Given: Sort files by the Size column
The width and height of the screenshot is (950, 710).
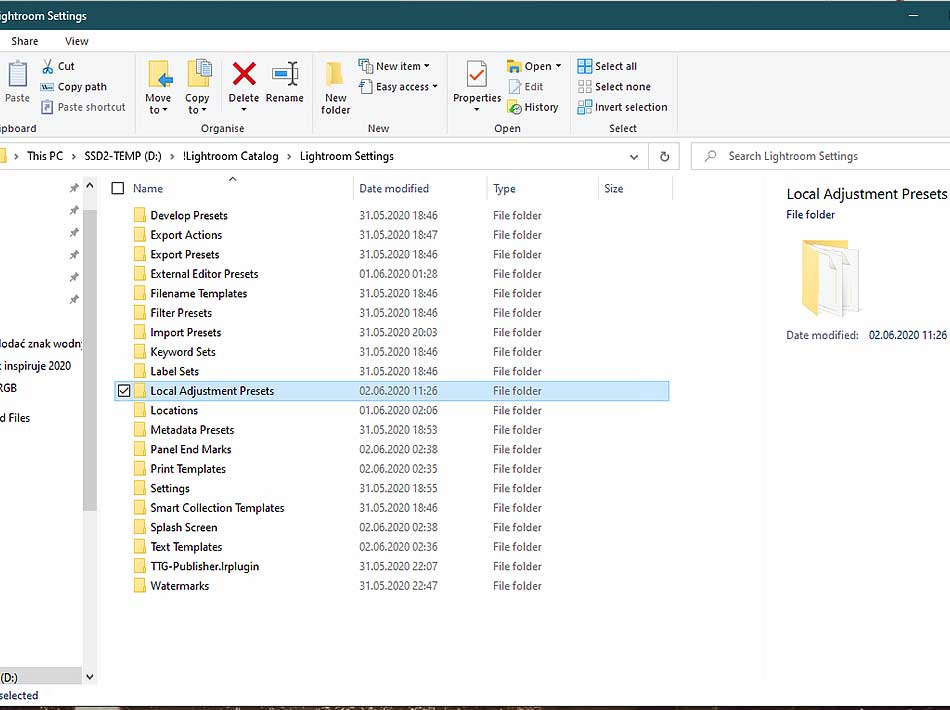Looking at the screenshot, I should 614,188.
